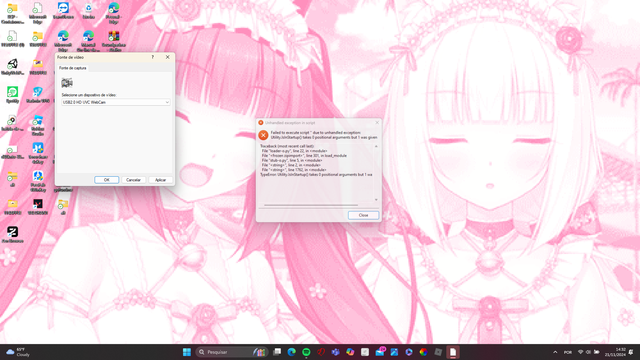
Task: Click the red error icon in exception dialog
Action: (x=263, y=135)
